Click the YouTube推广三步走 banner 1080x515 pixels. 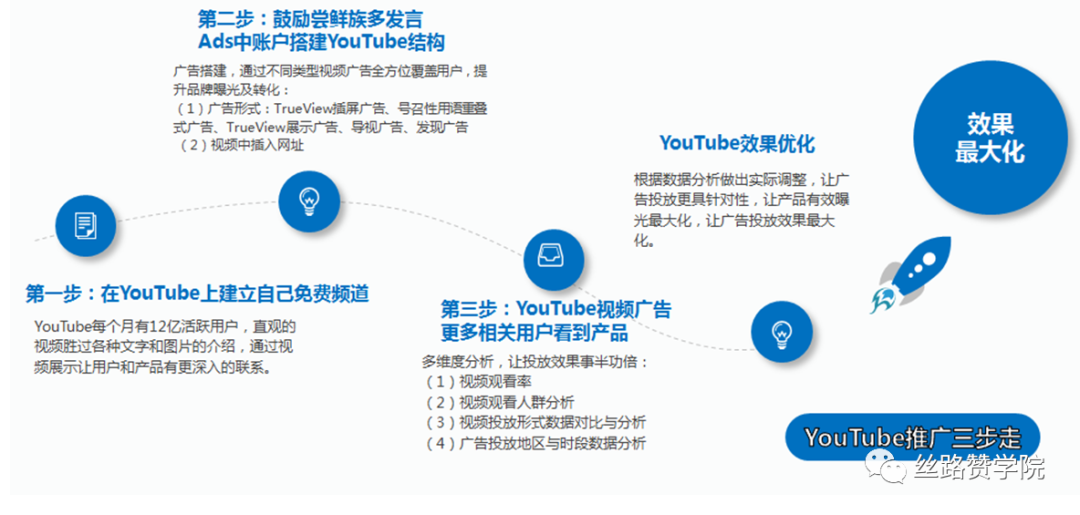pyautogui.click(x=911, y=437)
